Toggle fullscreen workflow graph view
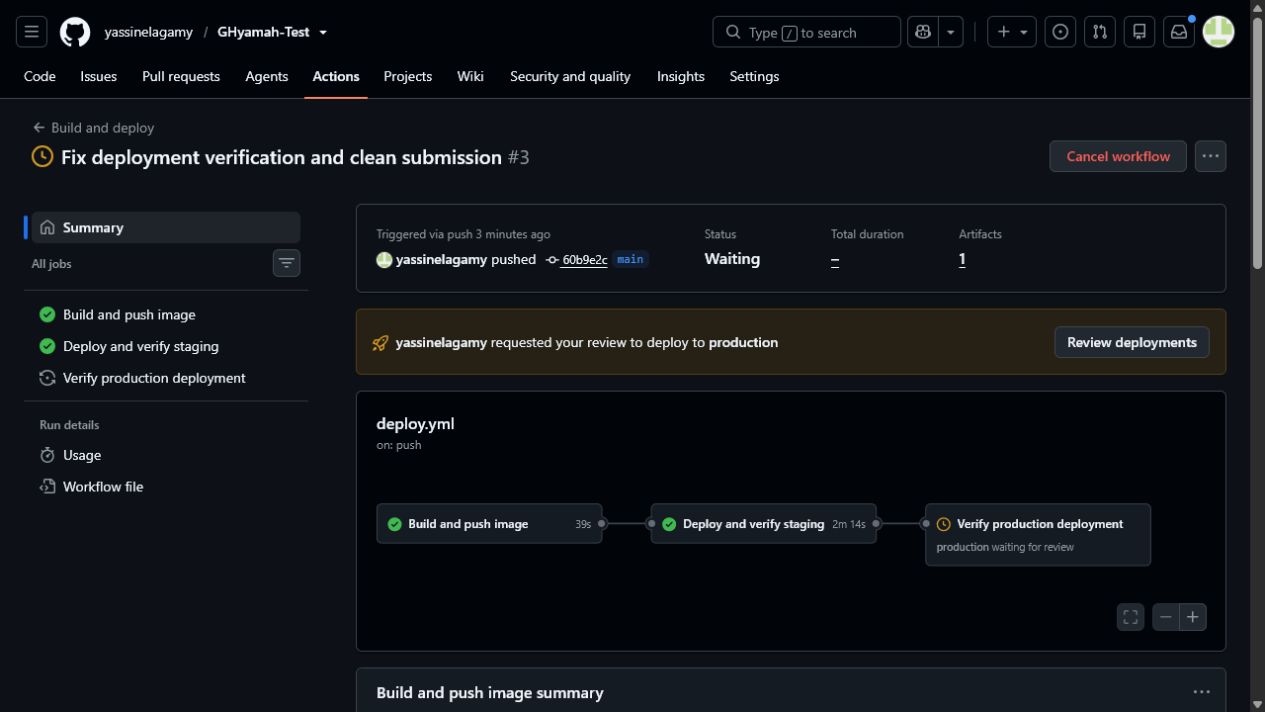1265x712 pixels. click(1131, 617)
